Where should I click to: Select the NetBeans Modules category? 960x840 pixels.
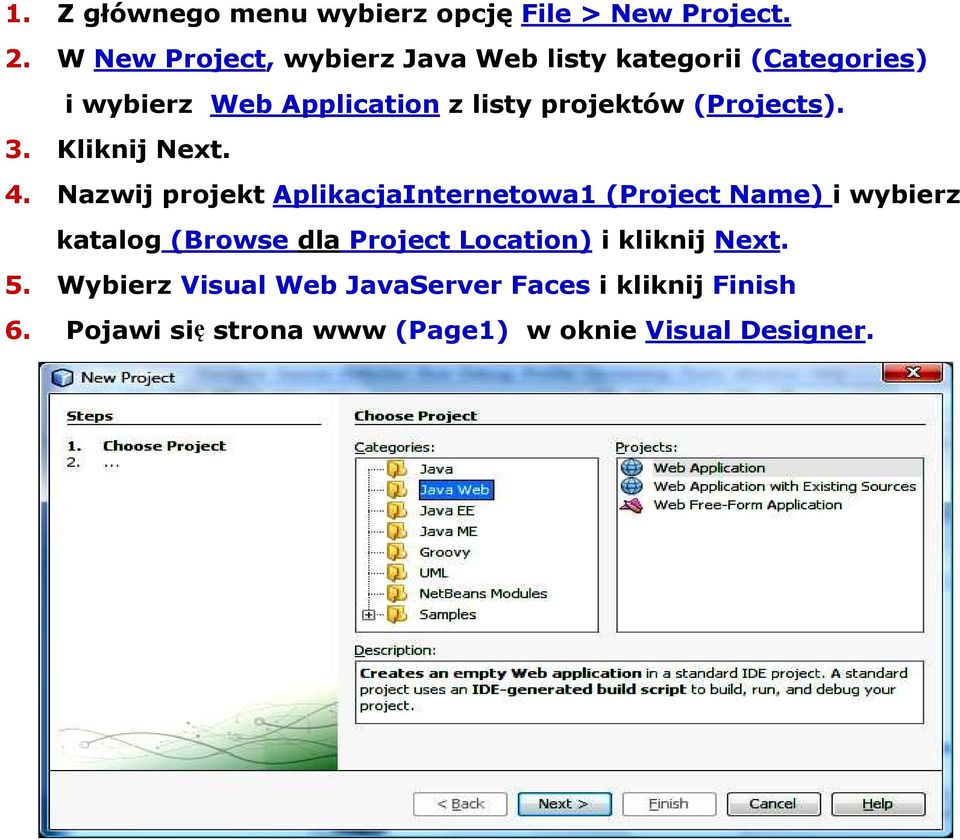click(x=483, y=594)
